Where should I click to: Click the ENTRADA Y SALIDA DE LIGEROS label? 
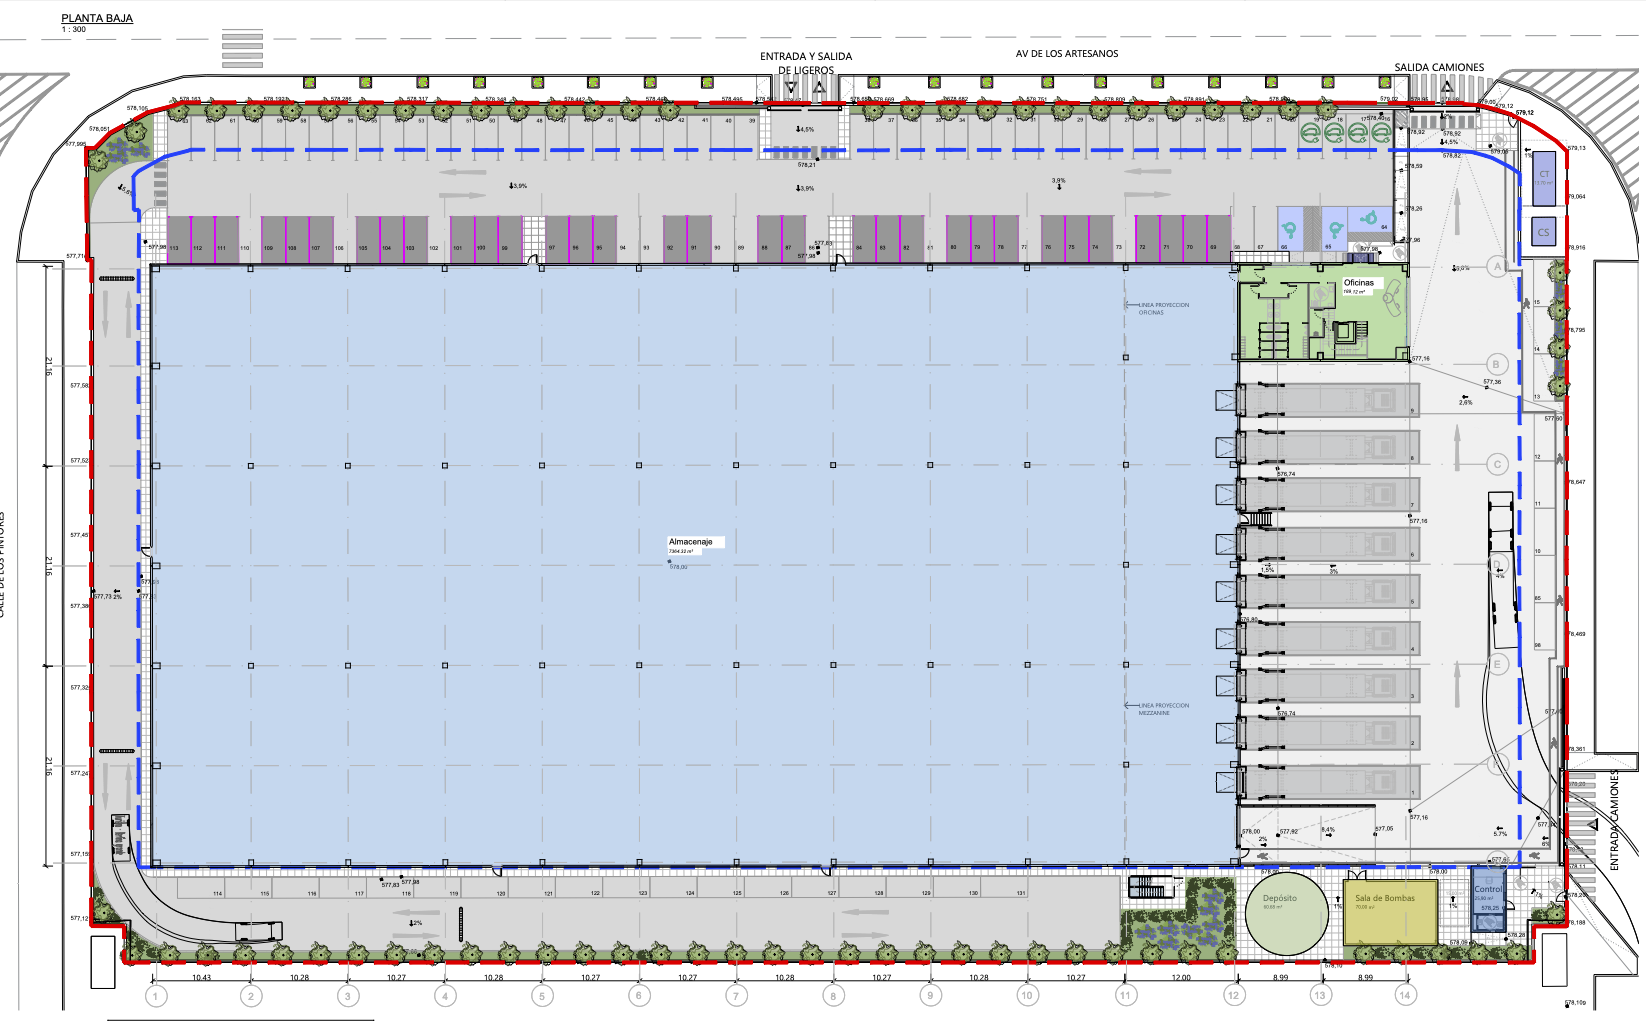[806, 63]
